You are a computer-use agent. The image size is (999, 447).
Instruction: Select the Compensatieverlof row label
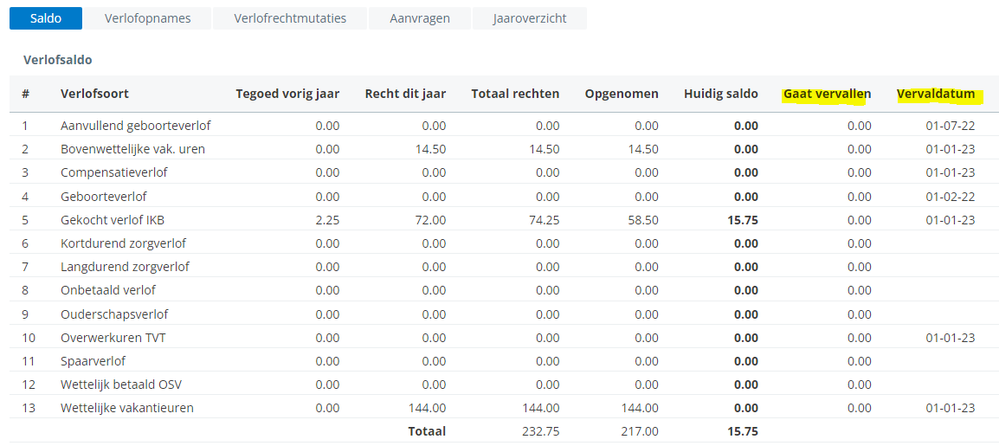[115, 173]
